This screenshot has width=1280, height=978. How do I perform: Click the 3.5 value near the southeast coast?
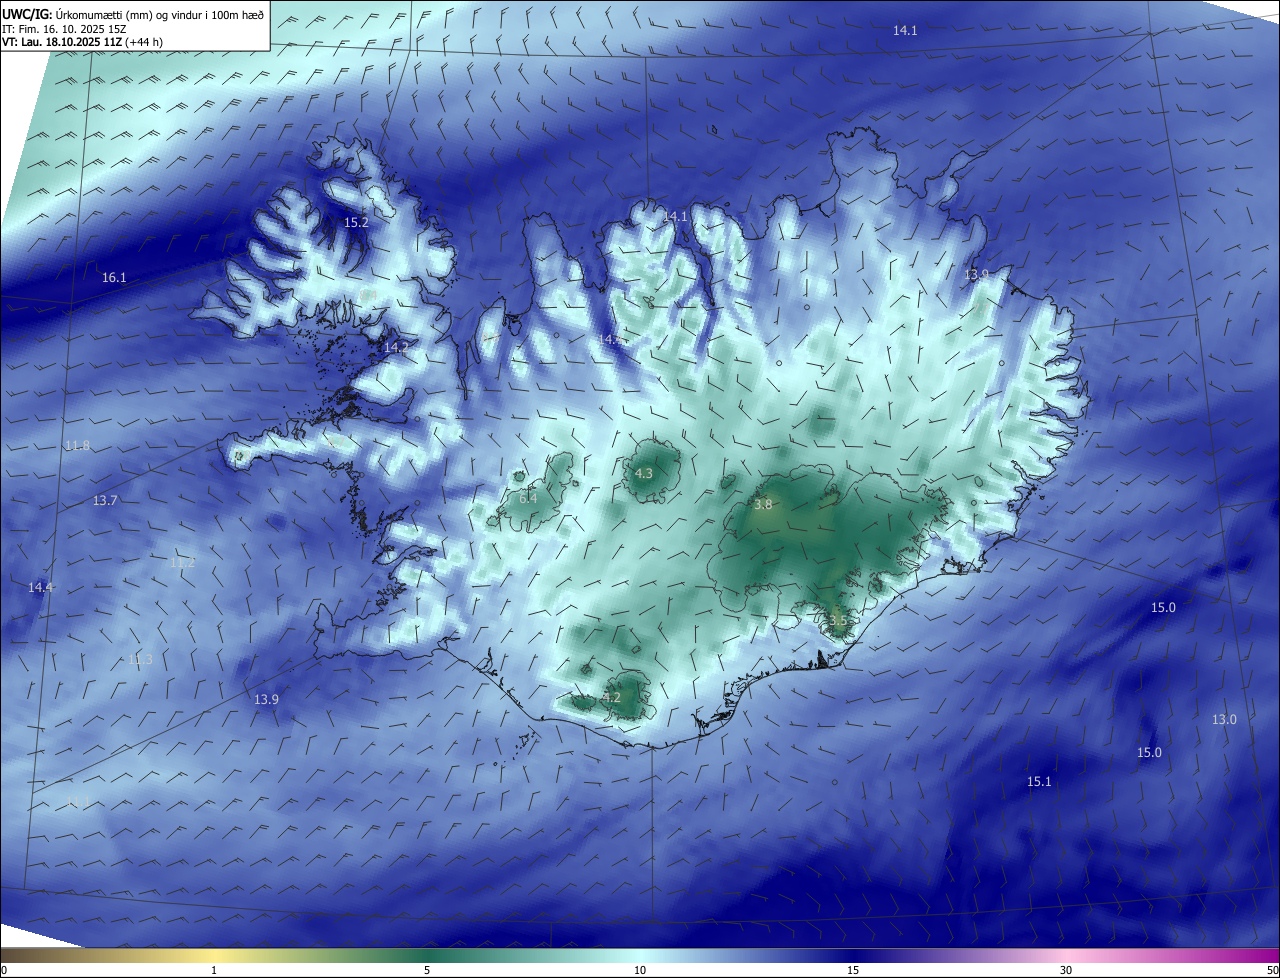click(x=838, y=620)
